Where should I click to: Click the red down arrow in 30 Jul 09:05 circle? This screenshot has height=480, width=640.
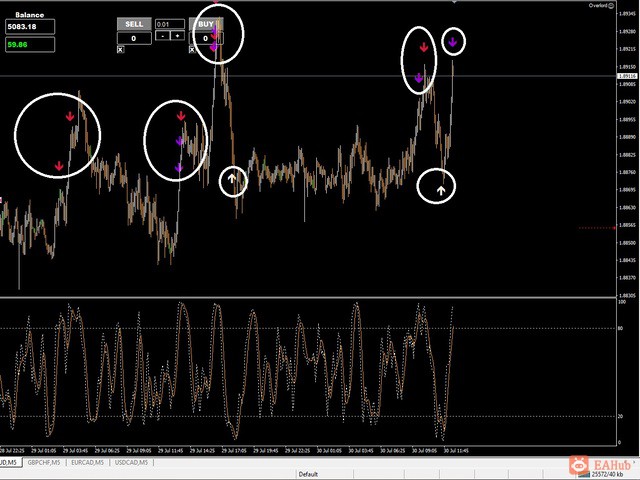point(424,47)
